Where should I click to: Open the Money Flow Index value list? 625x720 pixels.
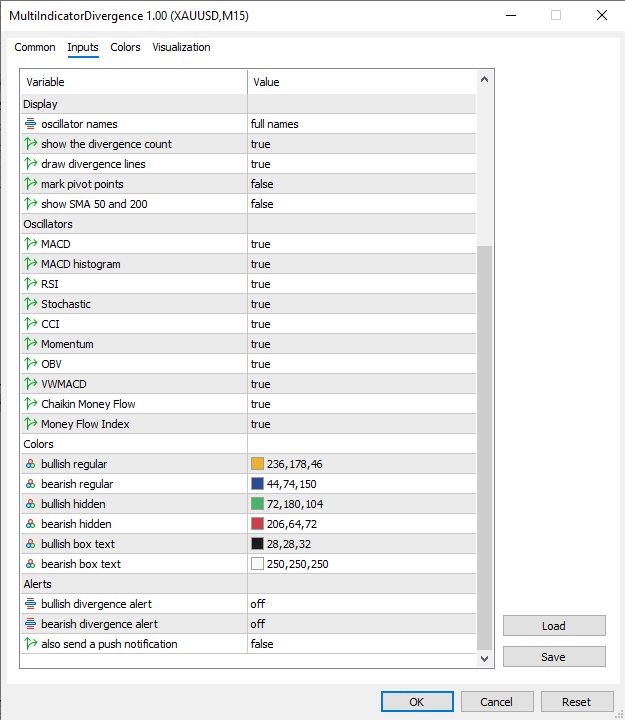[x=362, y=424]
